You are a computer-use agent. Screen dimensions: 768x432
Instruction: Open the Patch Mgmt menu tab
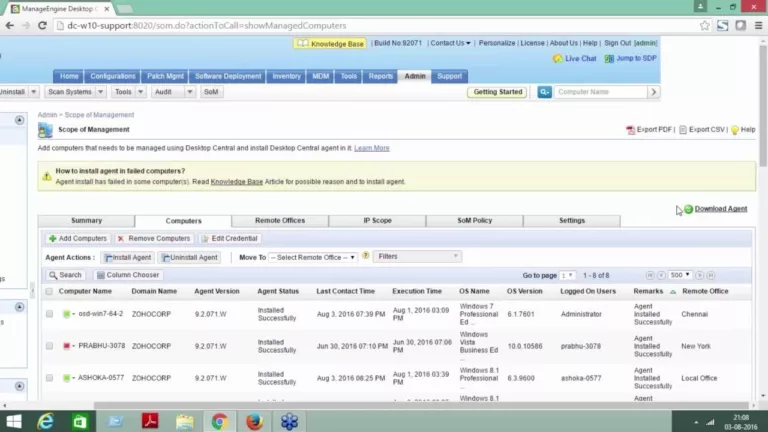[164, 76]
